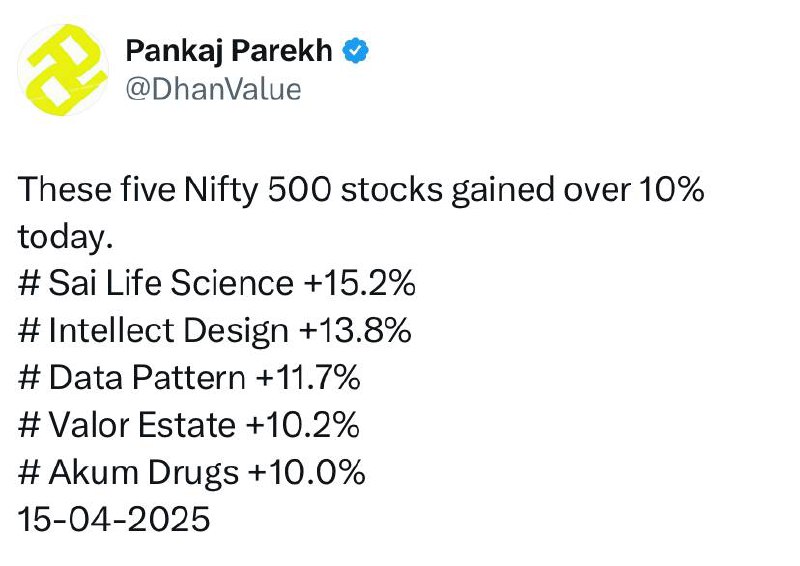Screen dimensions: 800x566
Task: Click the +10.0% gain figure
Action: click(x=307, y=473)
